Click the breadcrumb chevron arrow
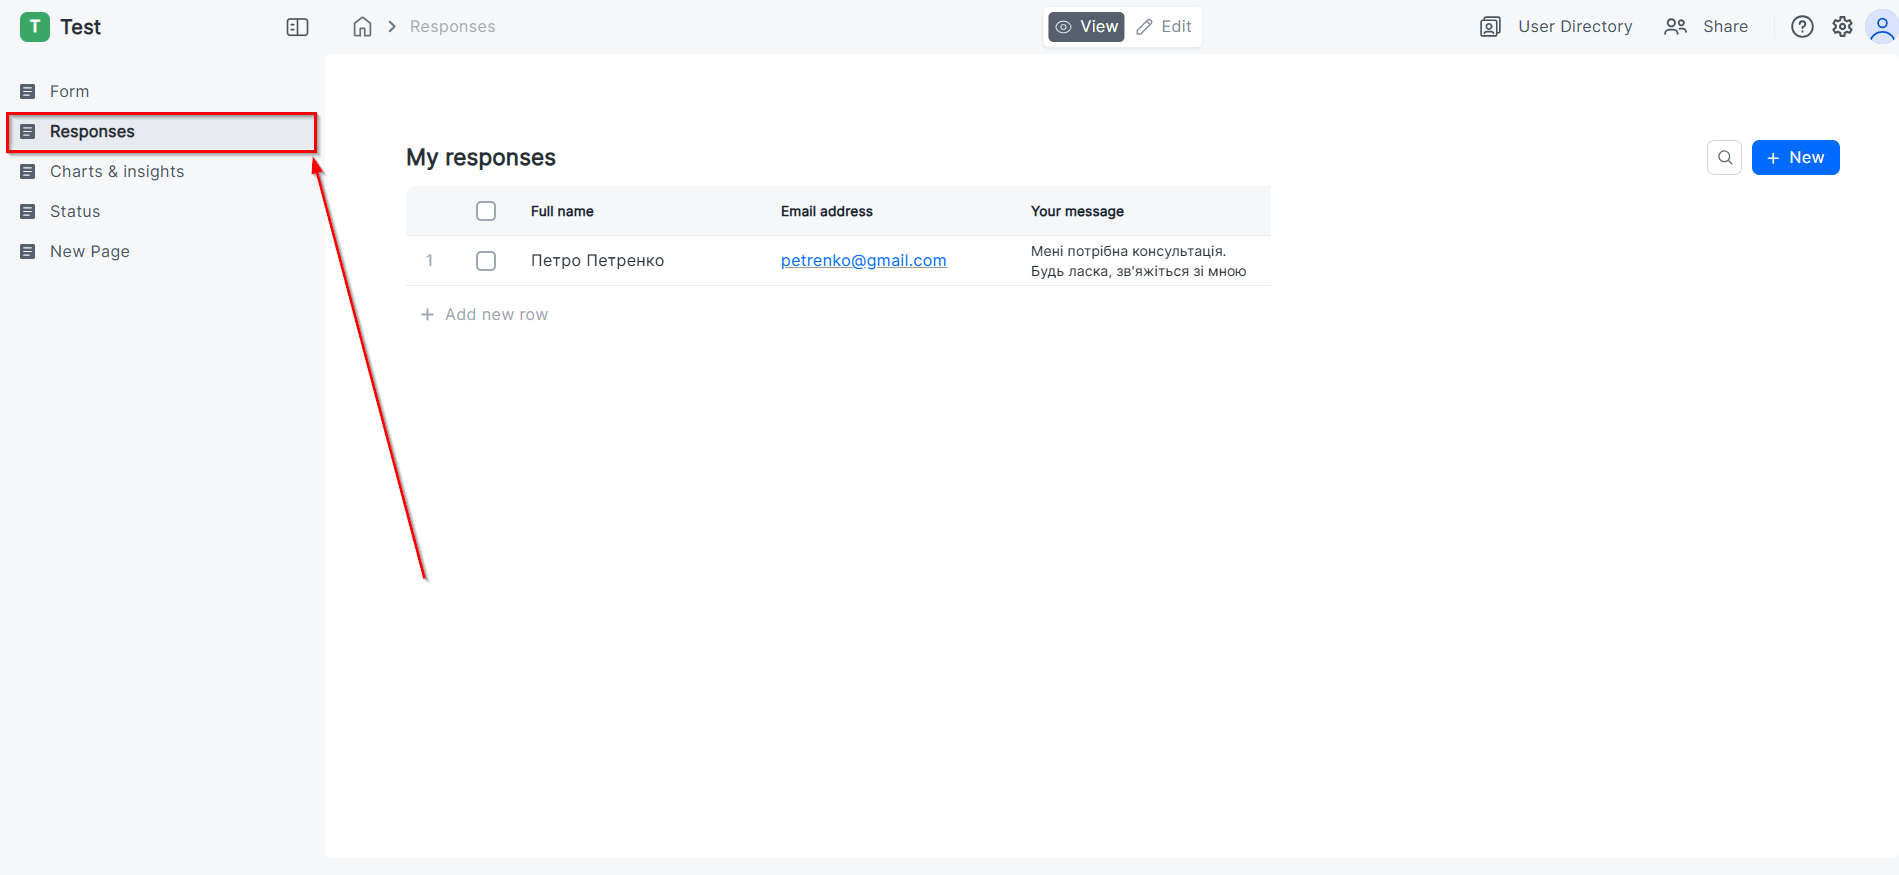 coord(392,27)
